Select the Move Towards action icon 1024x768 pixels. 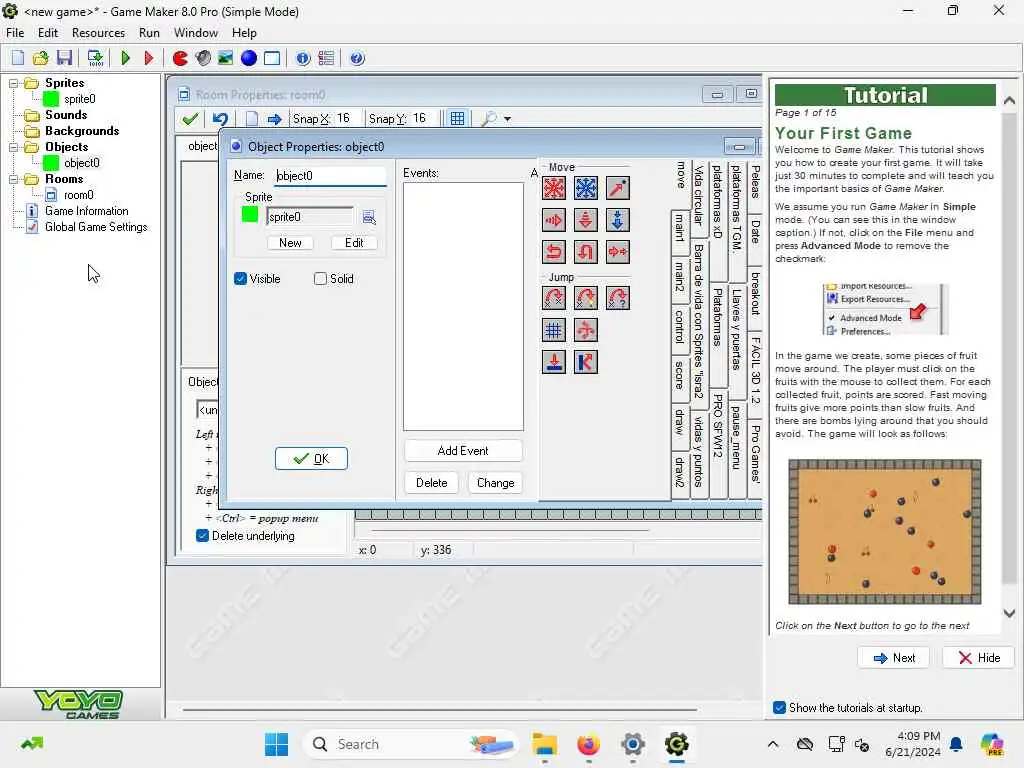click(618, 188)
